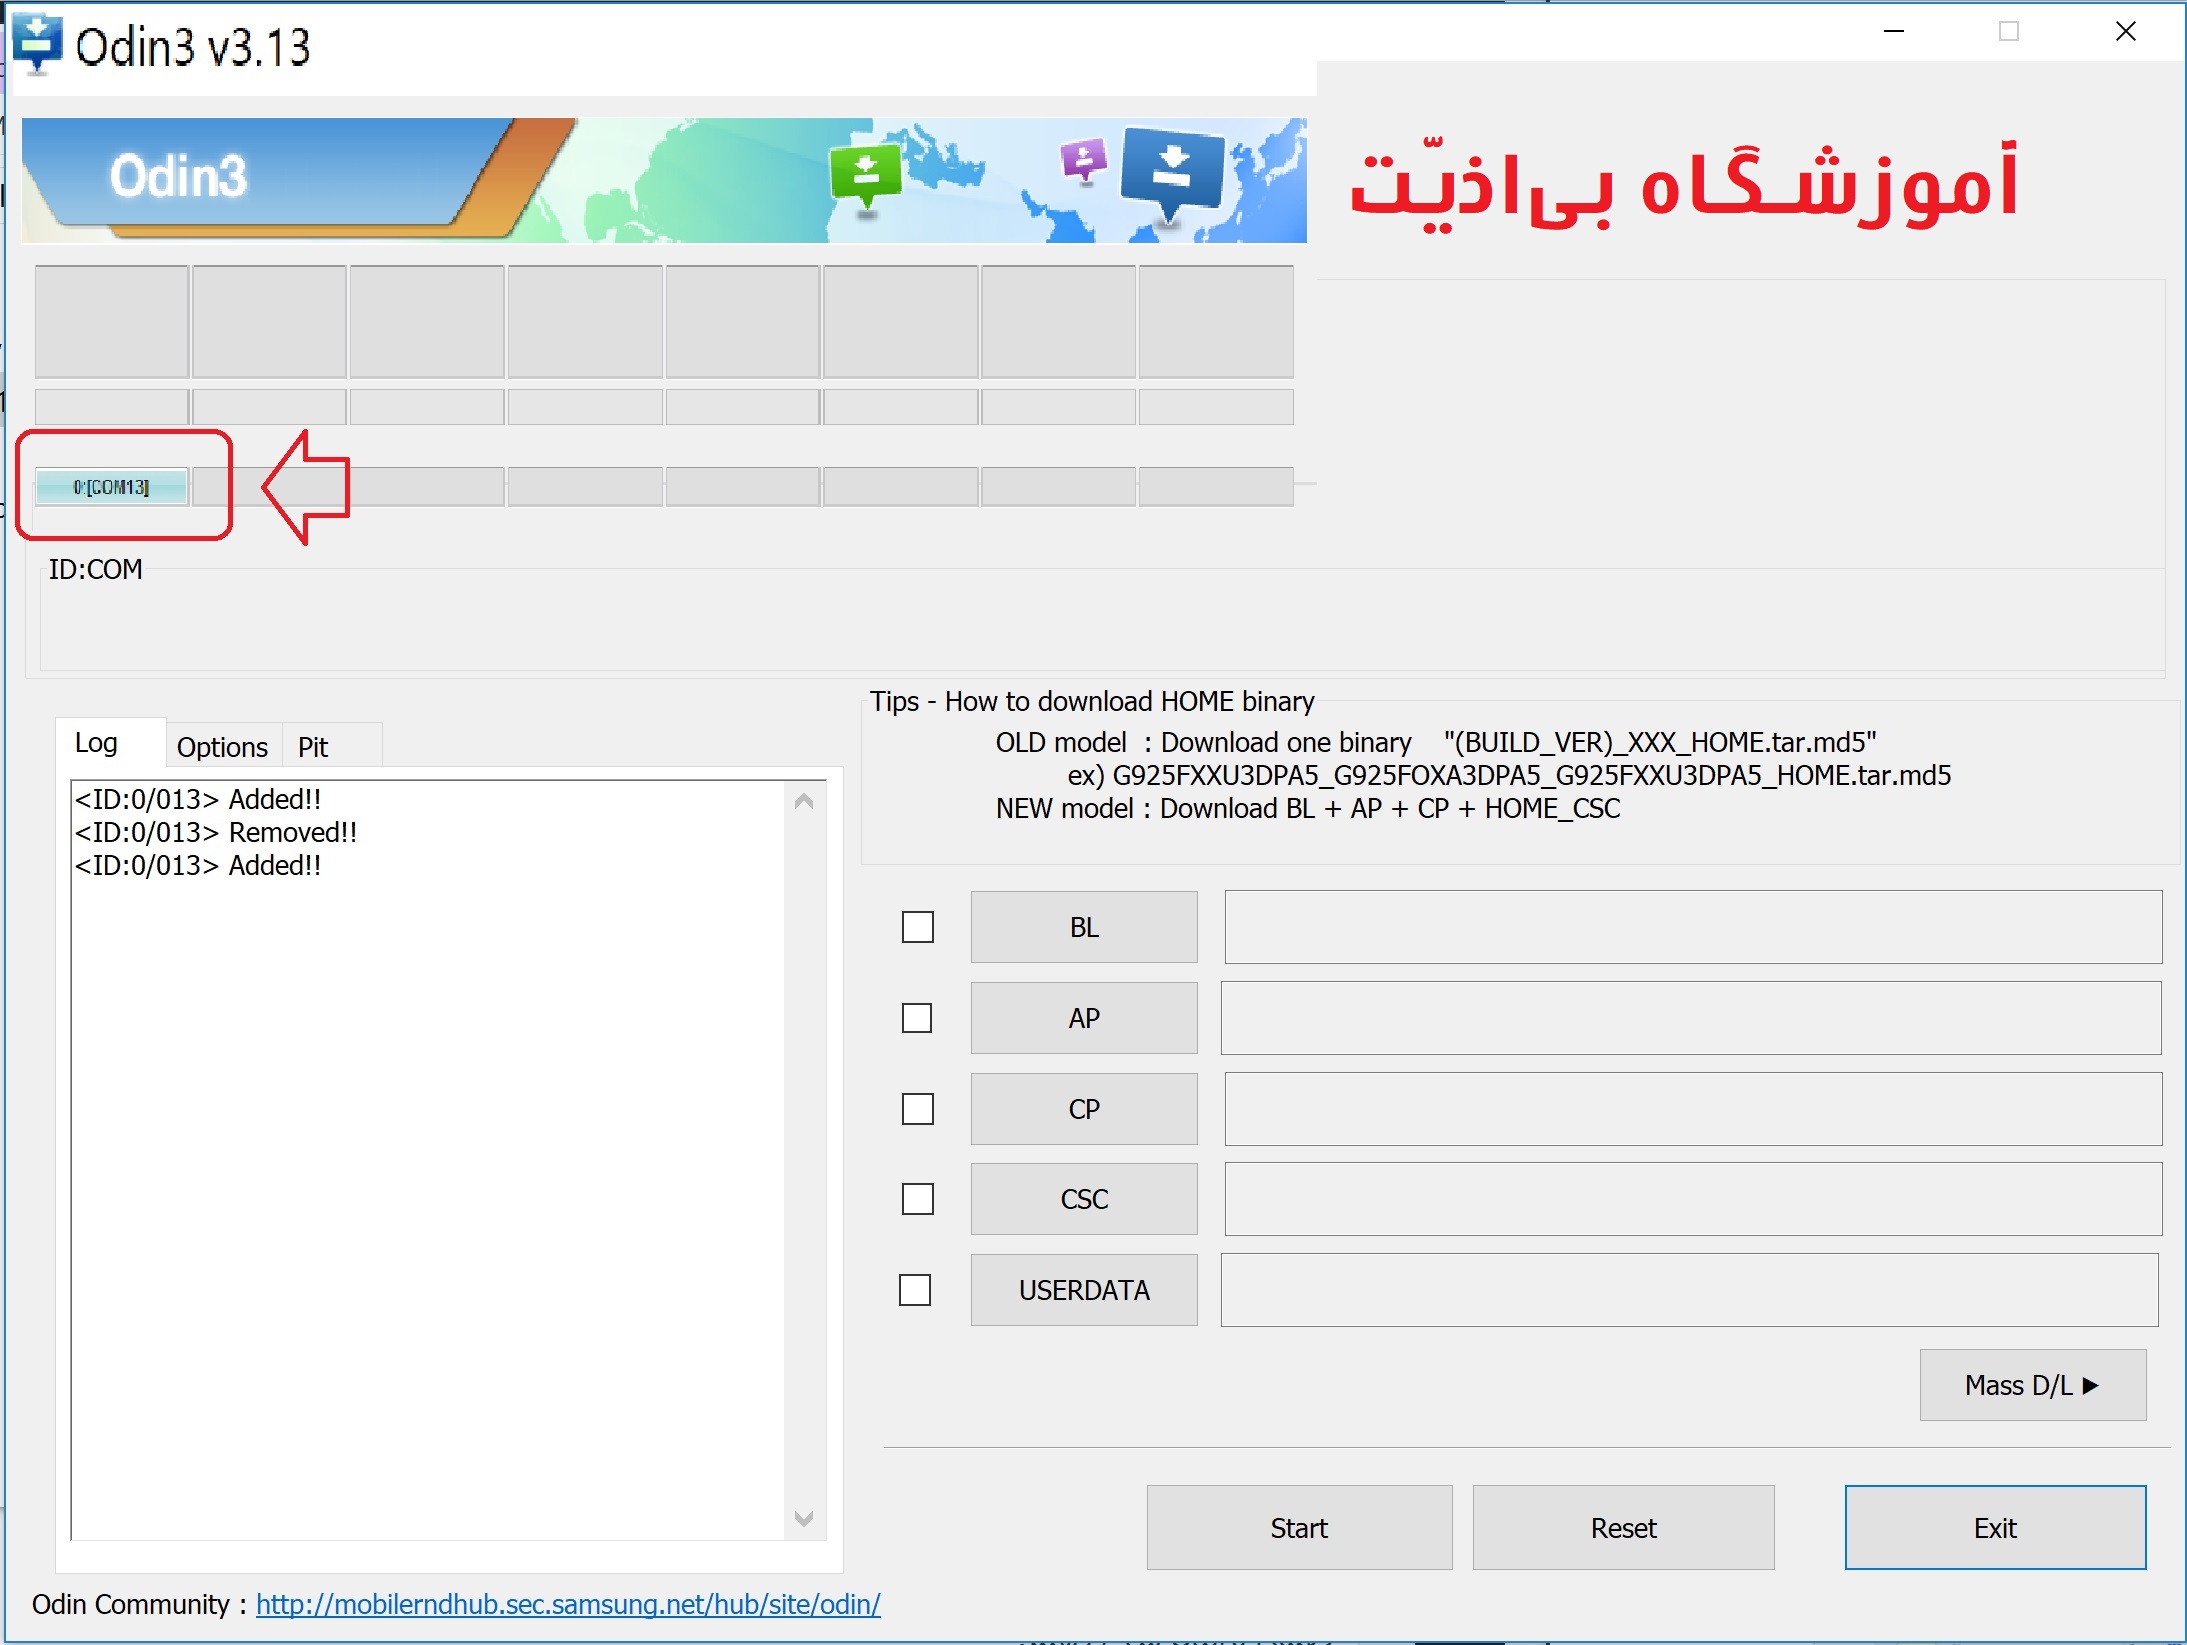Tick the AP checkbox
The height and width of the screenshot is (1645, 2187).
(917, 1018)
